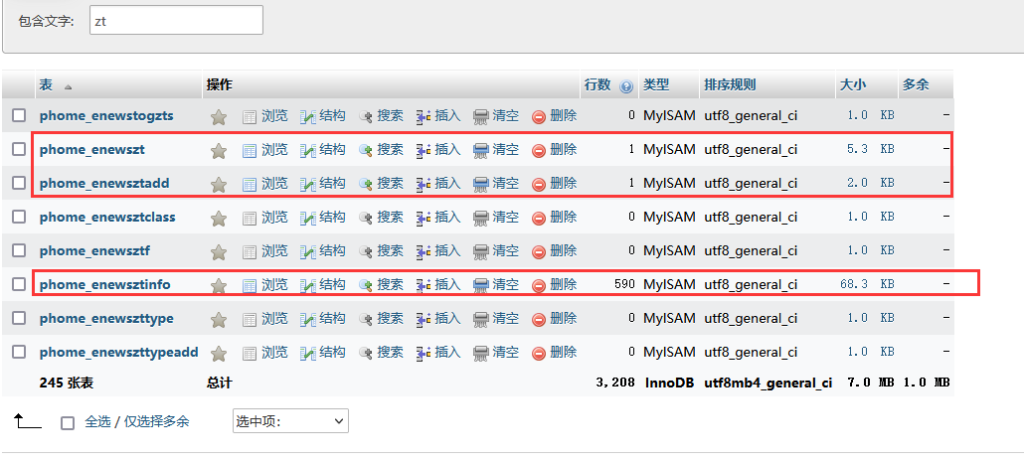Viewport: 1024px width, 461px height.
Task: Click 浏览 for phome_enewsztadd
Action: tap(274, 183)
